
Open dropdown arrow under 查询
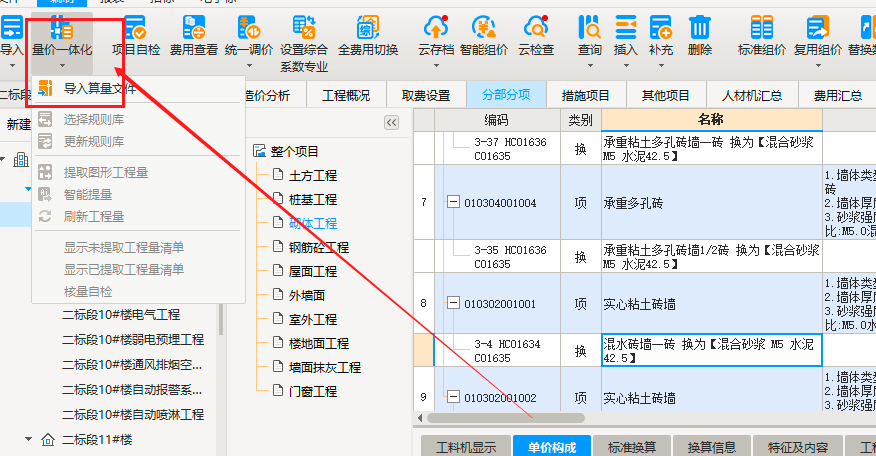590,66
